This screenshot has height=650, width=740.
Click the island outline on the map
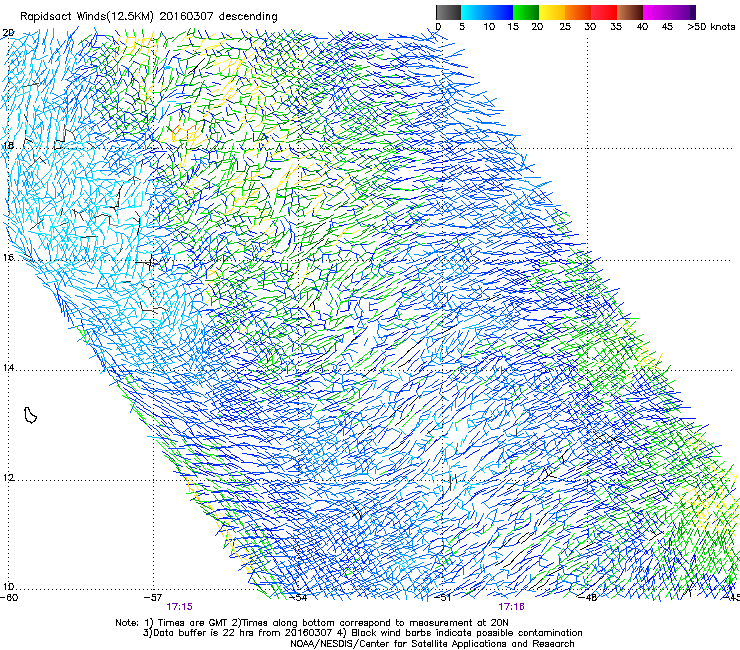pyautogui.click(x=30, y=415)
